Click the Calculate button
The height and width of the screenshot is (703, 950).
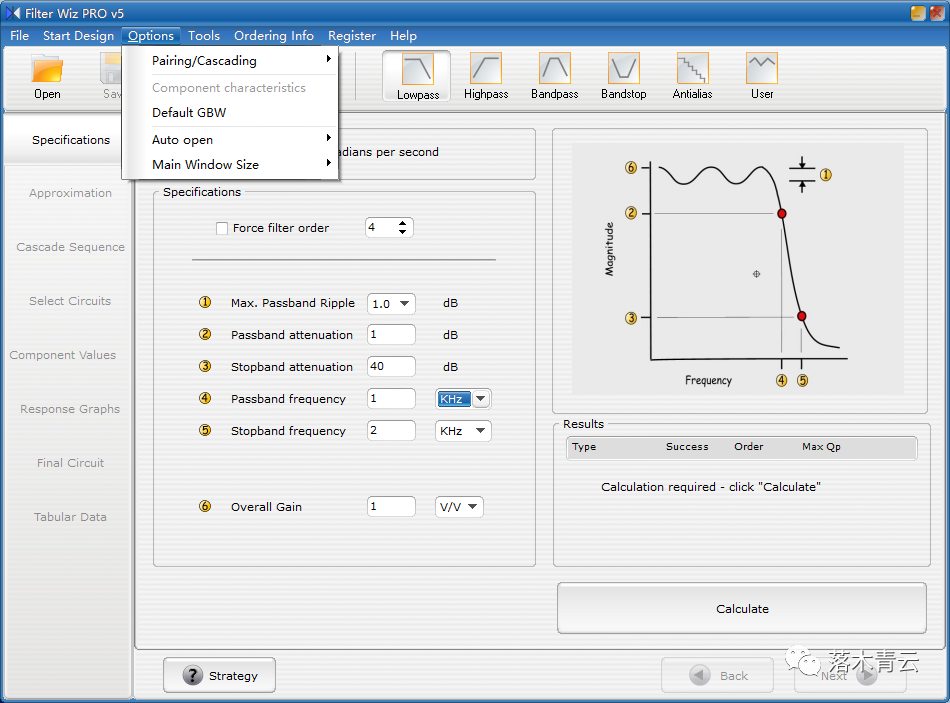click(742, 608)
